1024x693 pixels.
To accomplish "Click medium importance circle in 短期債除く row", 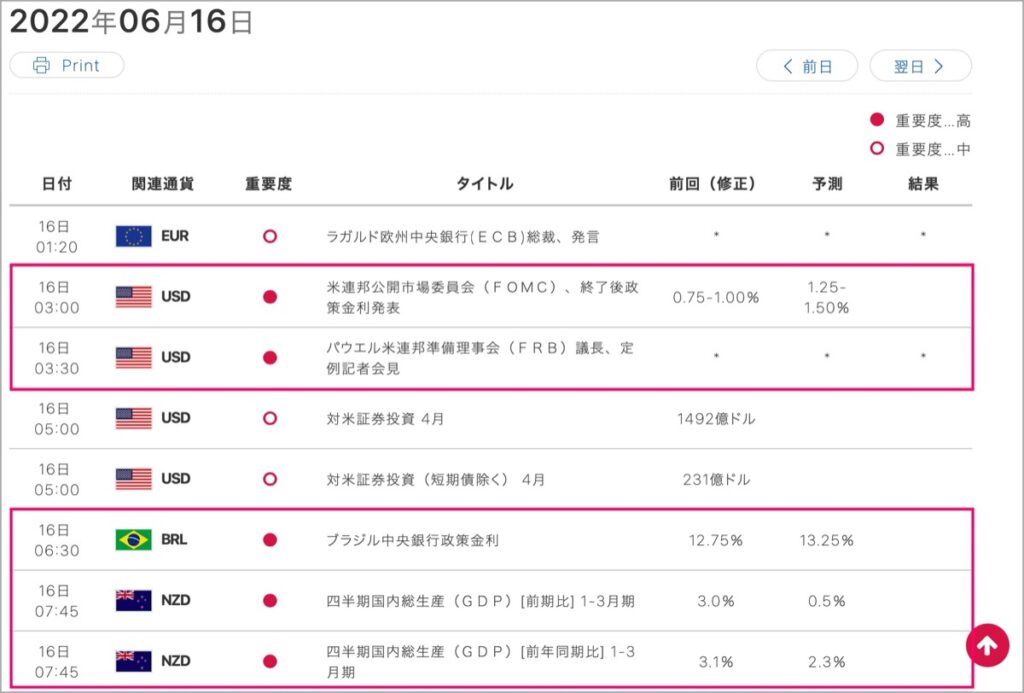I will pyautogui.click(x=270, y=479).
